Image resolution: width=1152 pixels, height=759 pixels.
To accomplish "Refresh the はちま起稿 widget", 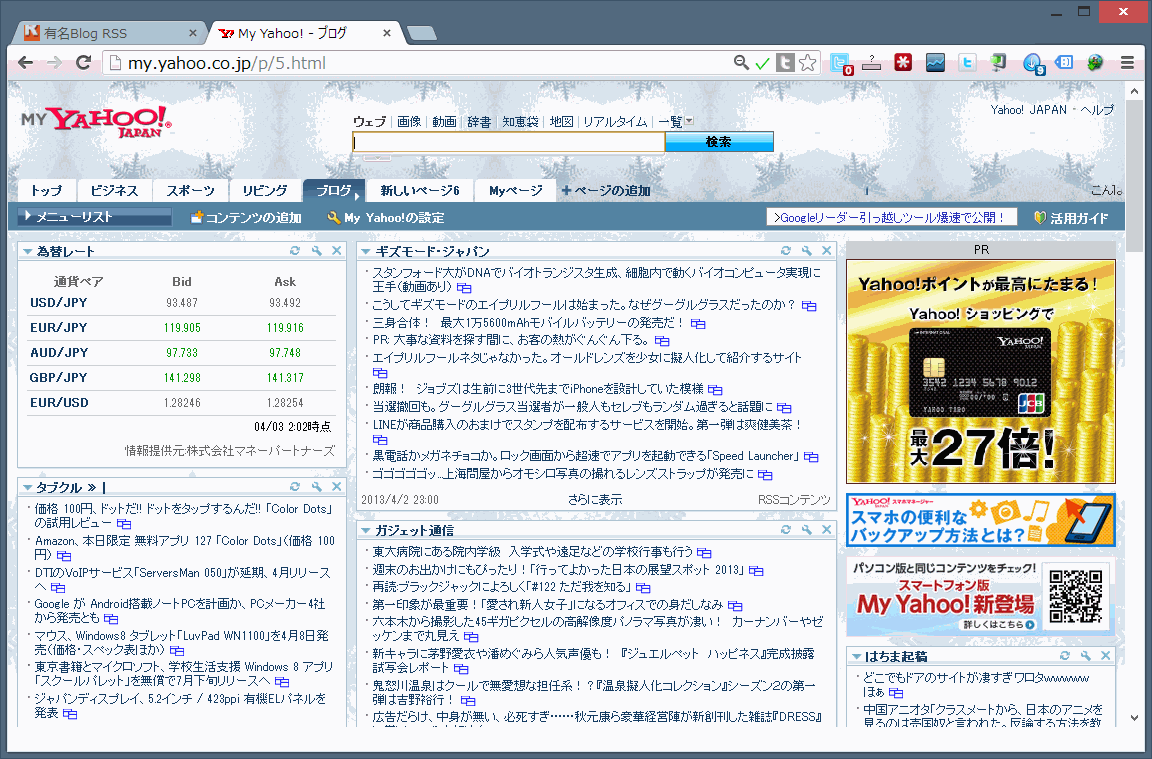I will (1065, 656).
